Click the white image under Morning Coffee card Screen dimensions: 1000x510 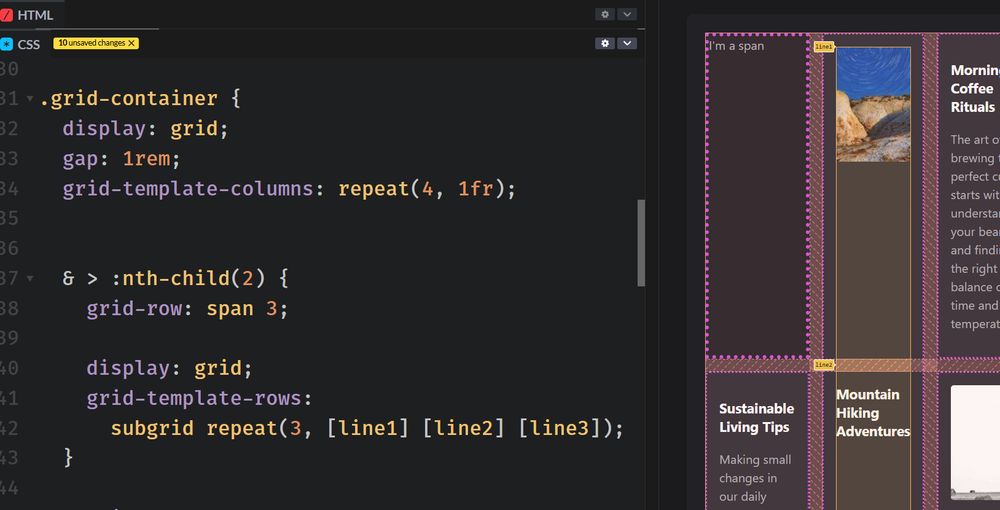[x=975, y=443]
